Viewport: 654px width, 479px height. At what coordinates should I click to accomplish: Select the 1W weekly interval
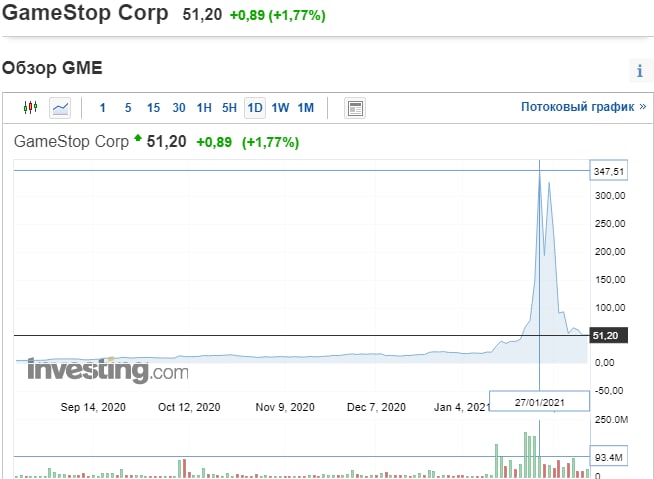pyautogui.click(x=280, y=108)
